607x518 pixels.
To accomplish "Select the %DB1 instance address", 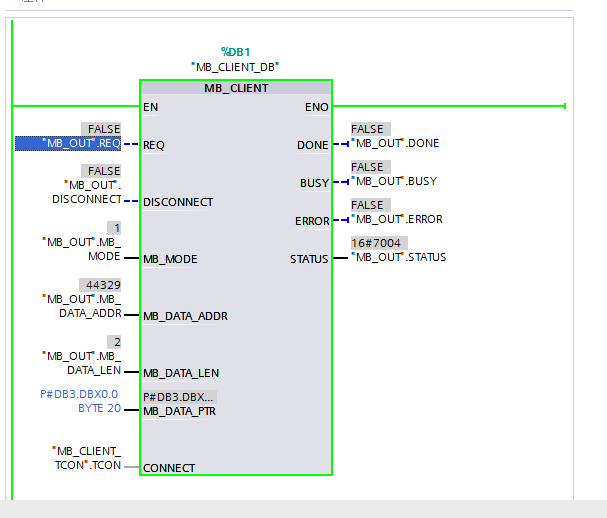I will (x=235, y=52).
